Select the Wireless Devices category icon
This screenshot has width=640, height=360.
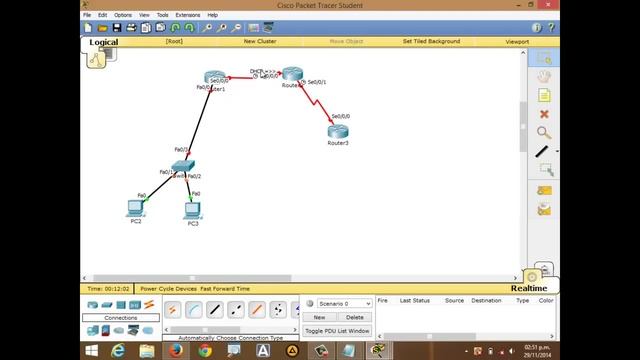tap(135, 305)
